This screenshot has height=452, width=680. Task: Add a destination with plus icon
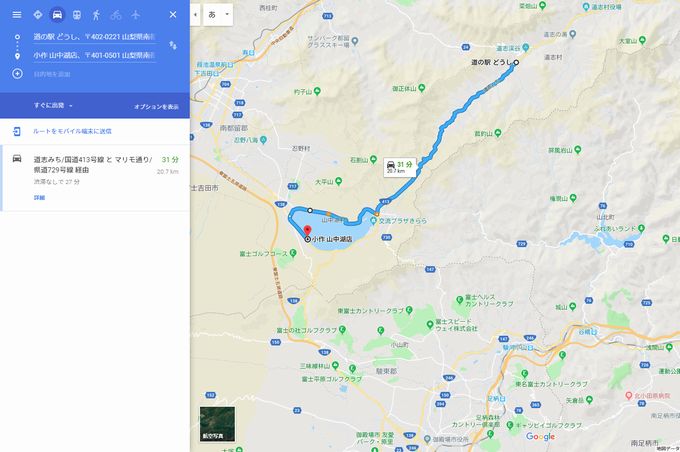pyautogui.click(x=17, y=74)
